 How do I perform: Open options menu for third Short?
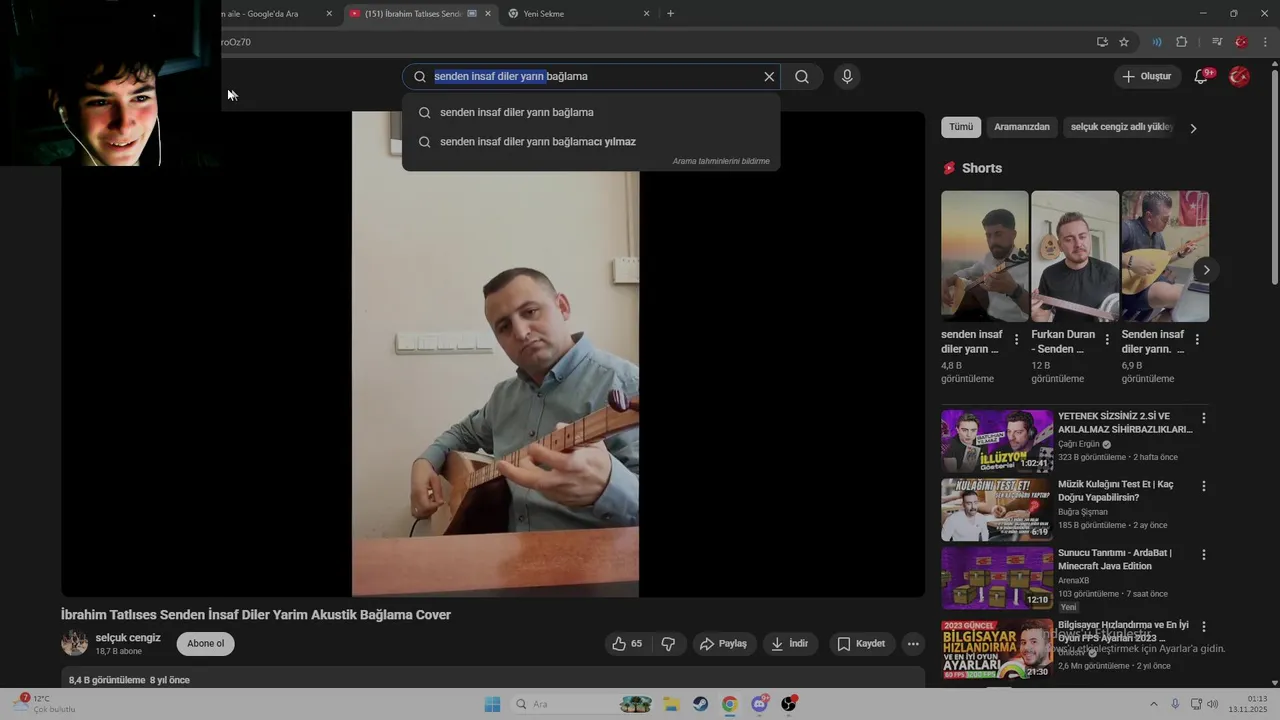click(x=1197, y=340)
